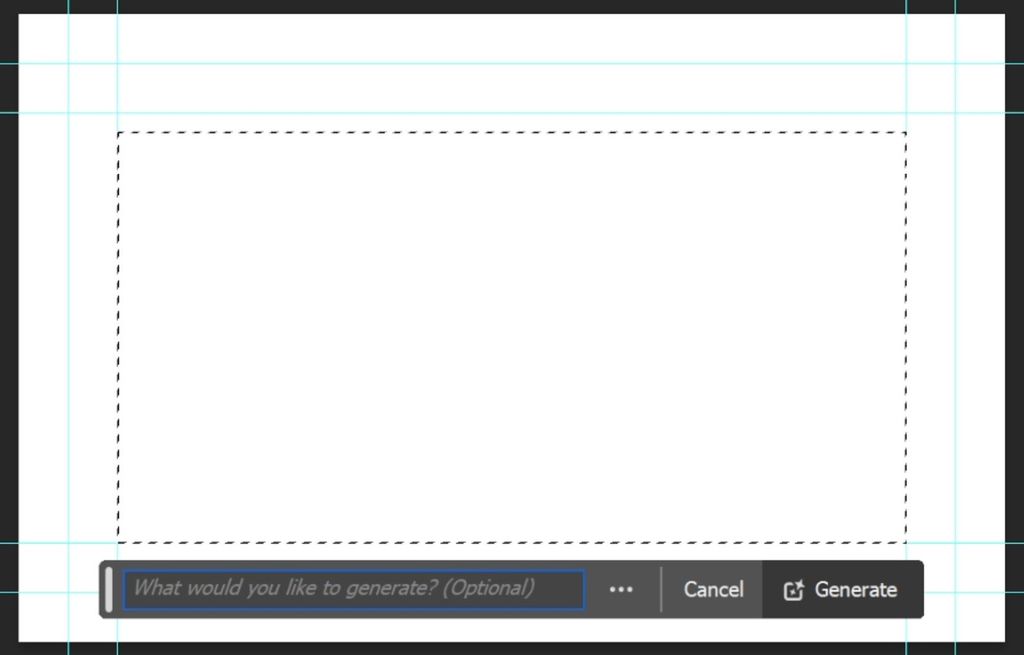Click the right dashed edge of the selection
The width and height of the screenshot is (1024, 655).
tap(906, 337)
